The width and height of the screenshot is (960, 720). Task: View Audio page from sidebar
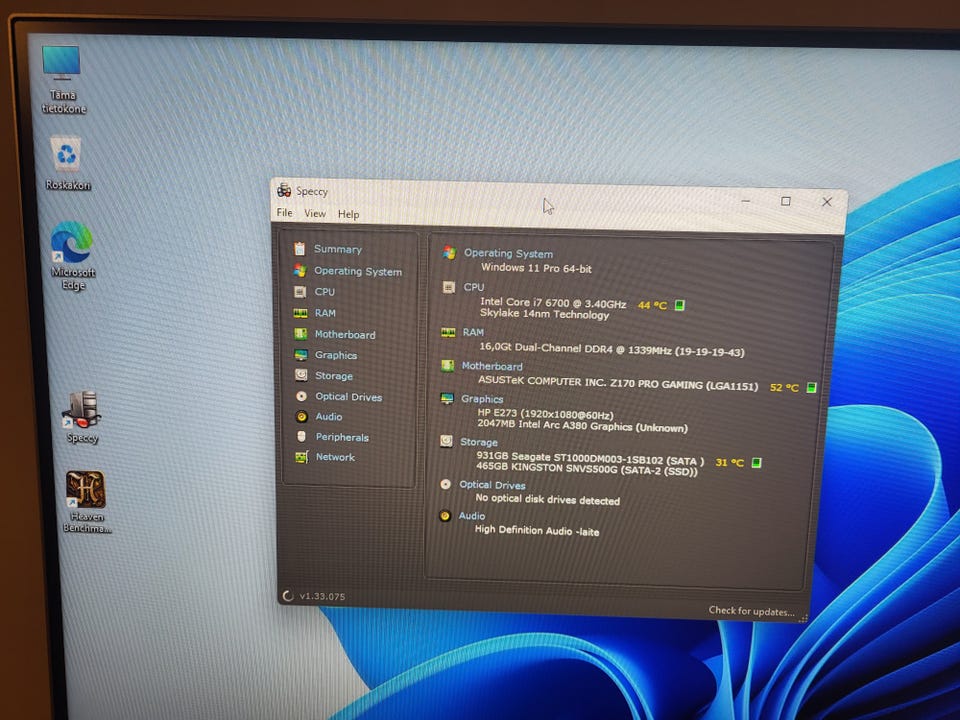329,416
